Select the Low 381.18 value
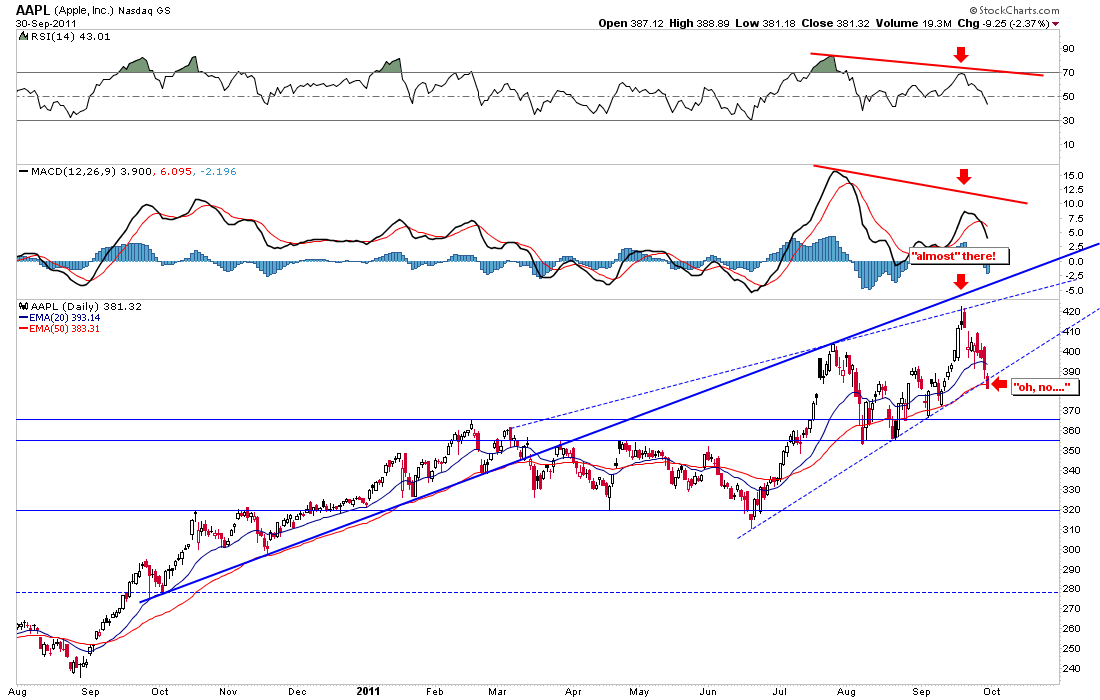This screenshot has height=700, width=1100. (x=765, y=23)
